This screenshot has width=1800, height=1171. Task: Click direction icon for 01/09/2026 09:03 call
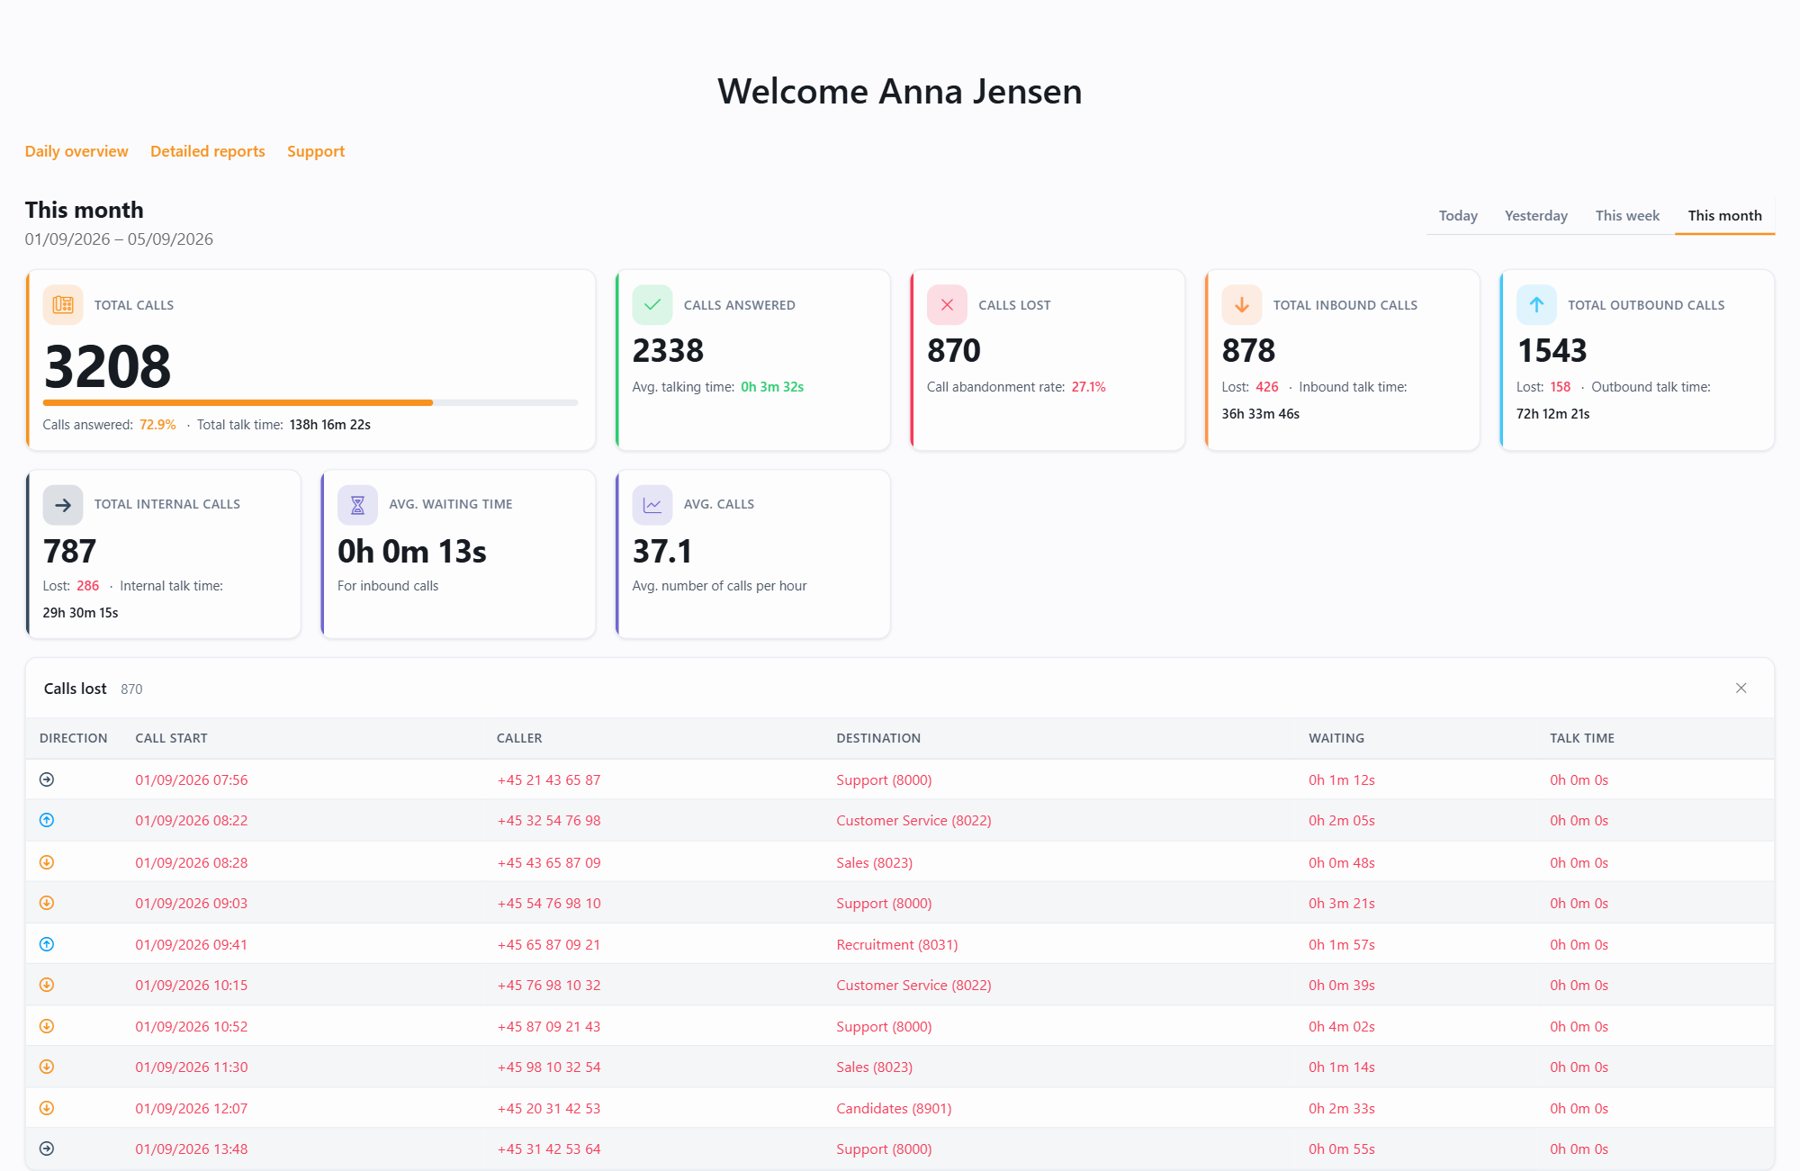click(47, 903)
